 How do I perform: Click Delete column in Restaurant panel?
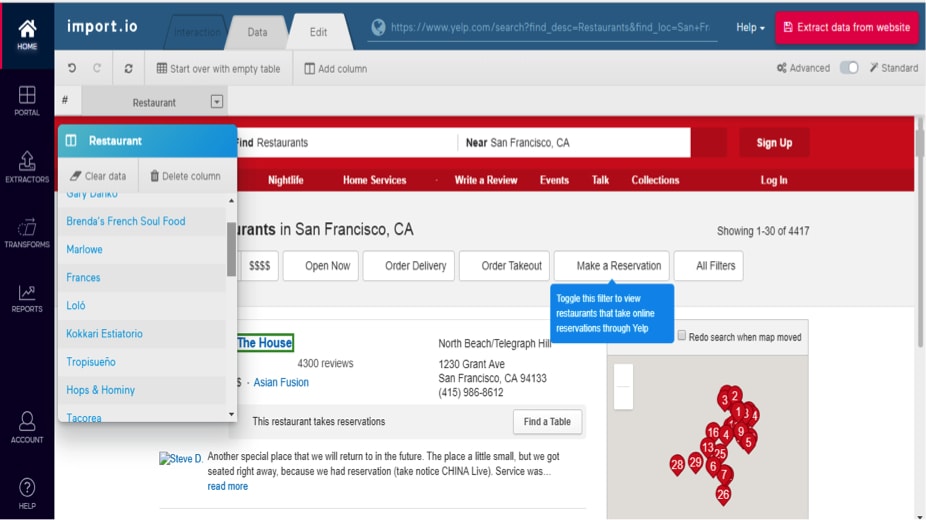[x=185, y=176]
